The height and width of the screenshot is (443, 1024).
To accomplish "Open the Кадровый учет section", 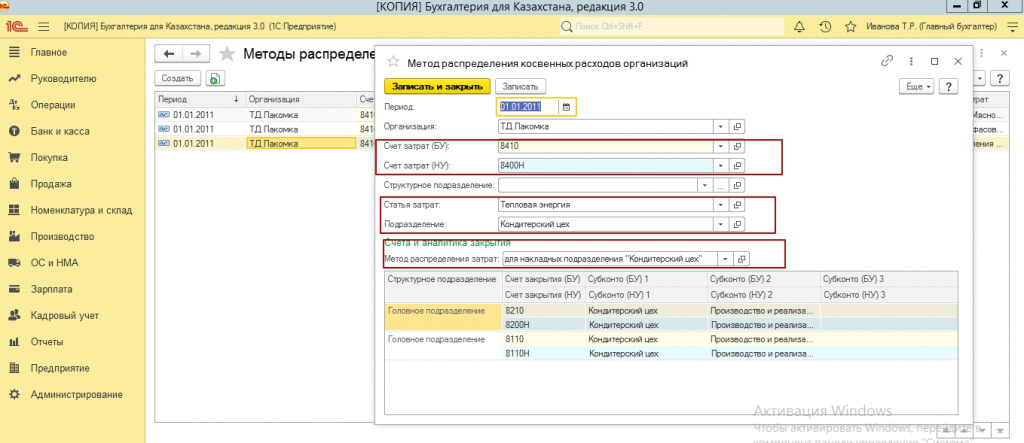I will (x=64, y=316).
